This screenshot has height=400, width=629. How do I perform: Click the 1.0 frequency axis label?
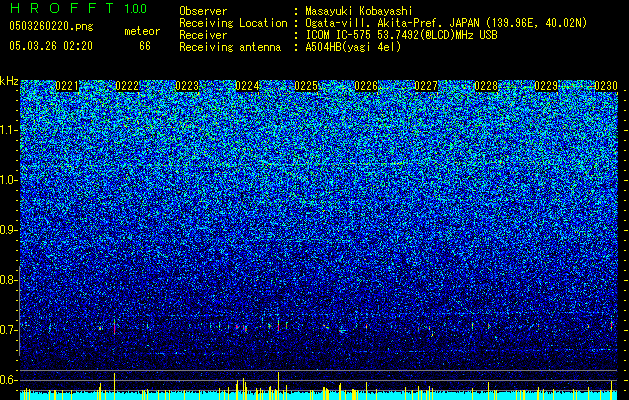[x=8, y=180]
